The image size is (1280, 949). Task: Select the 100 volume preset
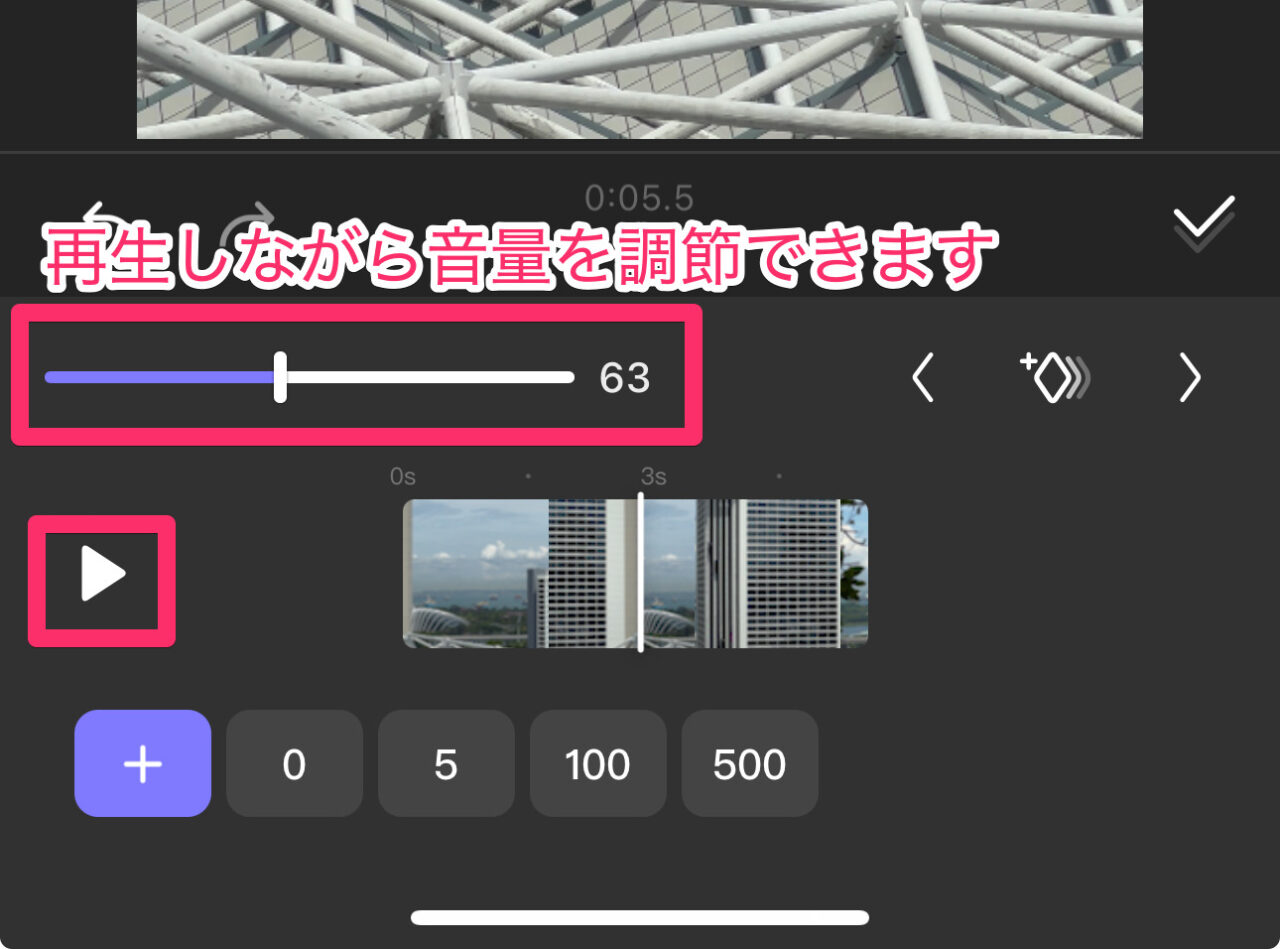pos(598,764)
